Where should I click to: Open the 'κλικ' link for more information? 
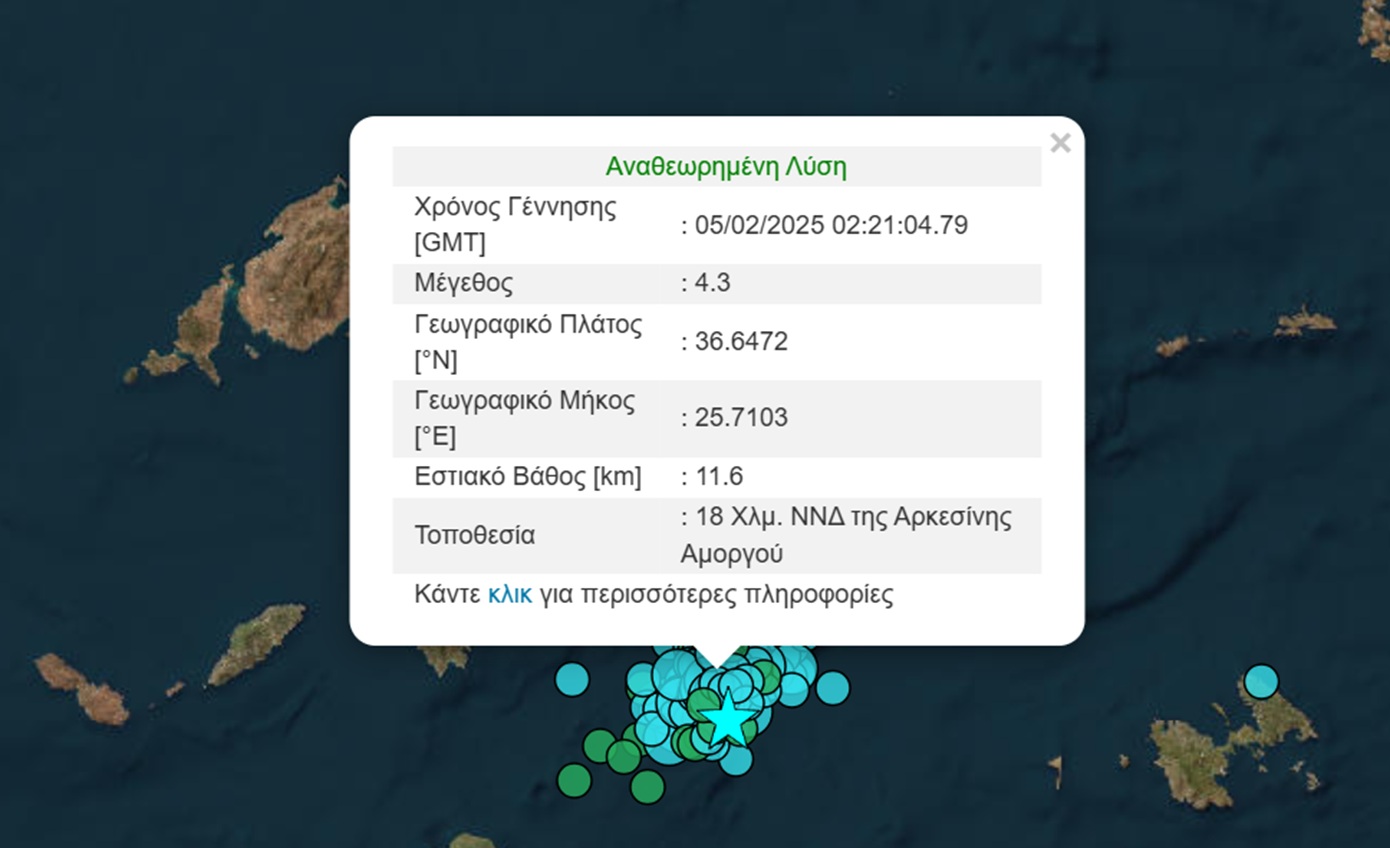(509, 595)
